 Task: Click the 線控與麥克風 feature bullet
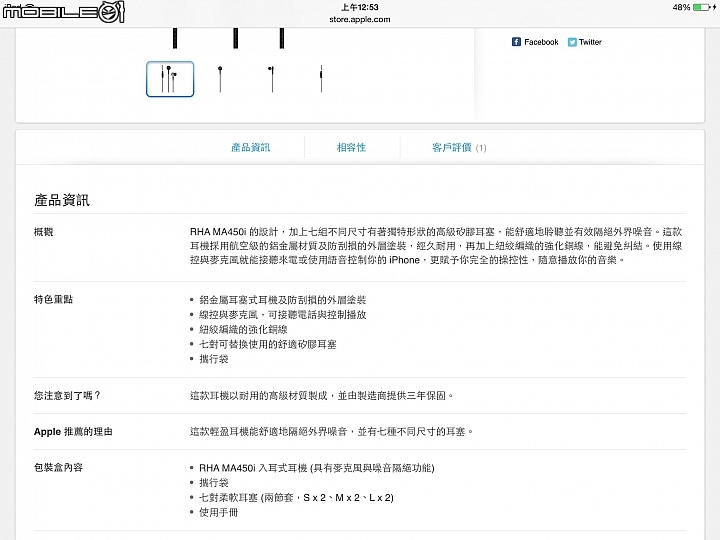282,315
